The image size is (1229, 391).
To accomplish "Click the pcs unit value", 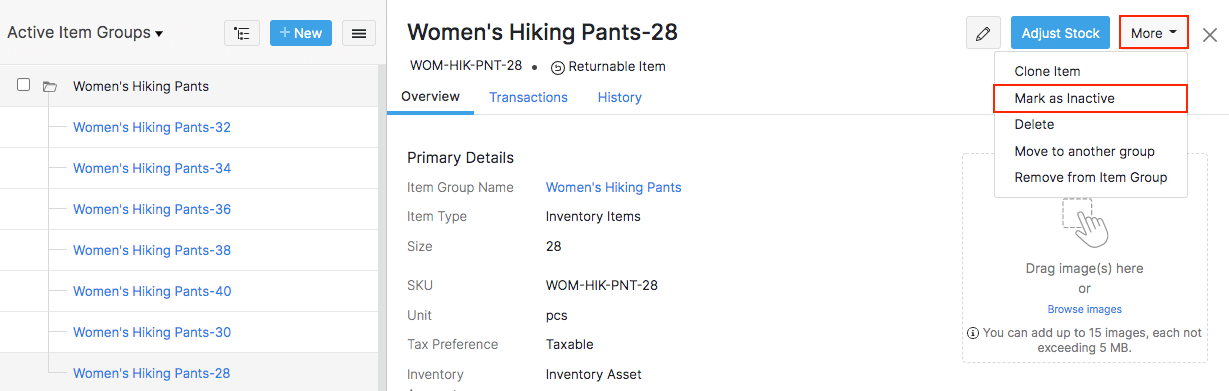I will click(557, 315).
